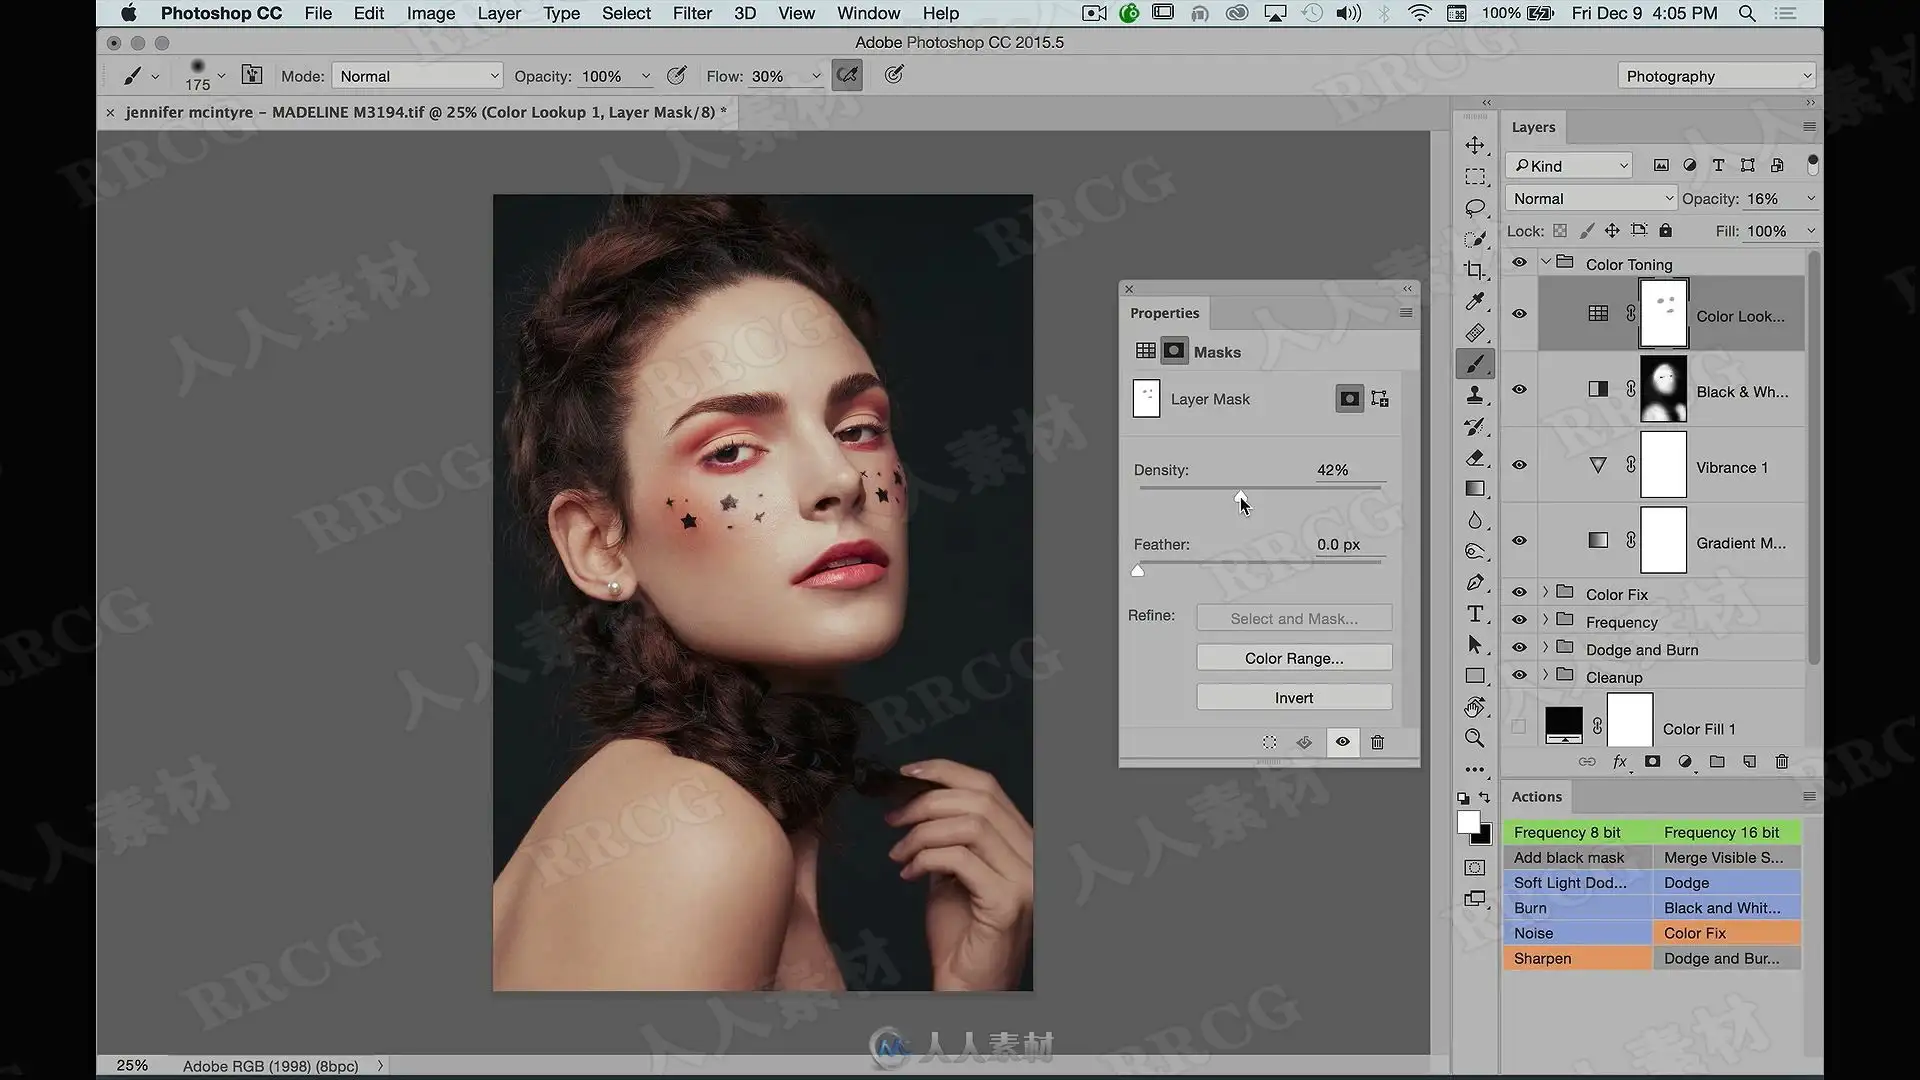Viewport: 1920px width, 1080px height.
Task: Select the Zoom tool
Action: (1475, 739)
